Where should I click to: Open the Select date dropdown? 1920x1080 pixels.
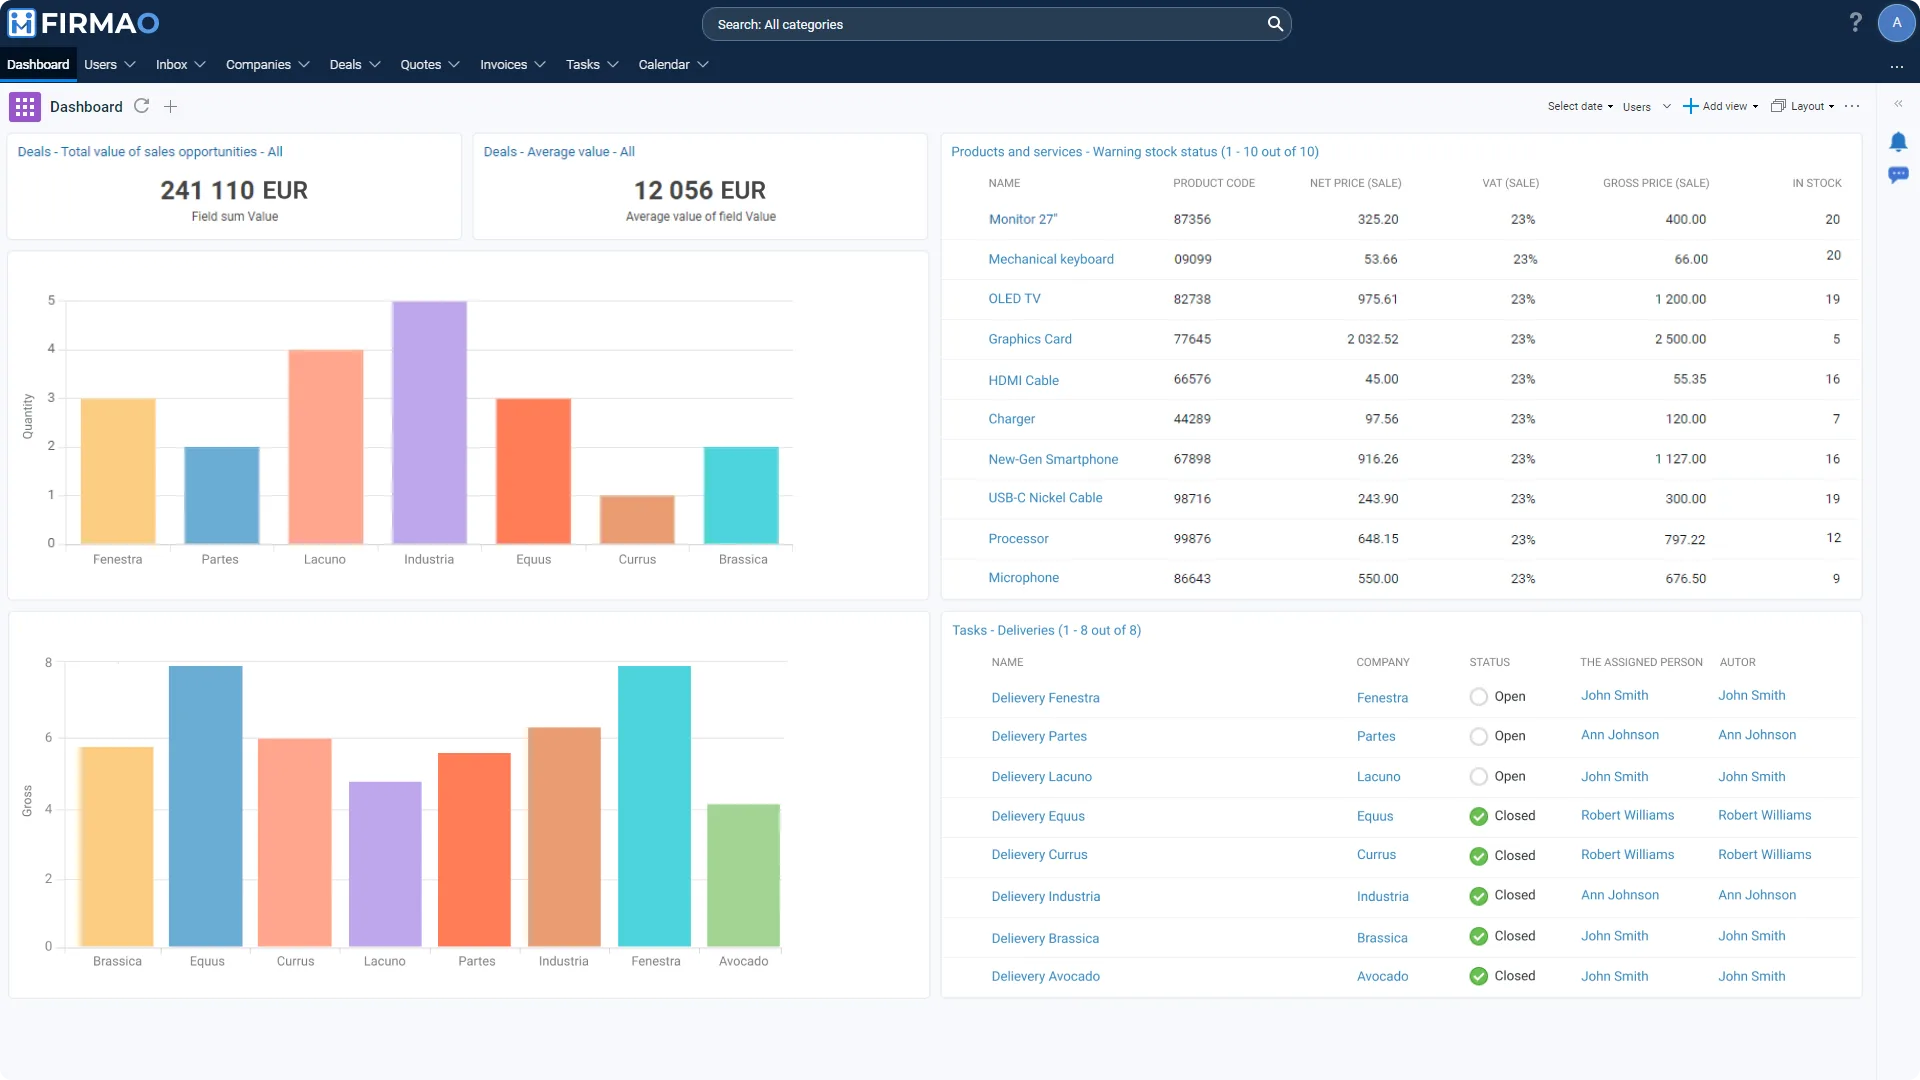pos(1580,106)
